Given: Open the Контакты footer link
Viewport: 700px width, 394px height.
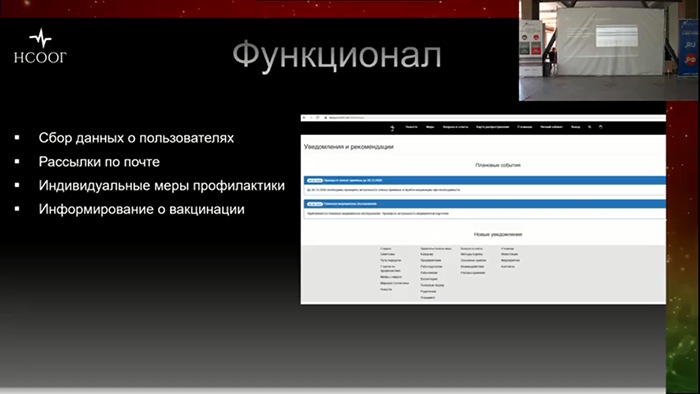Looking at the screenshot, I should [508, 266].
